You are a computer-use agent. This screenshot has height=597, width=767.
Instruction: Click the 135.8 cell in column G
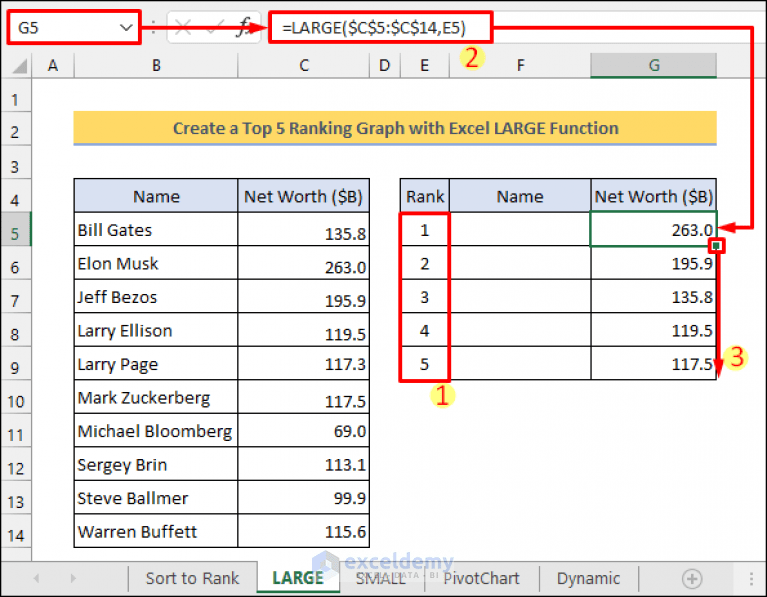click(x=654, y=297)
